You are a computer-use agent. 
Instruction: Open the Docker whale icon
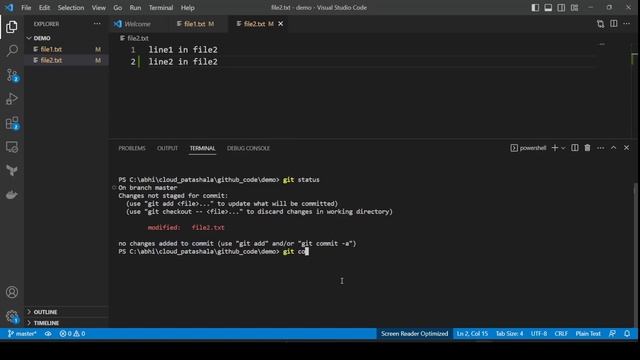12,195
